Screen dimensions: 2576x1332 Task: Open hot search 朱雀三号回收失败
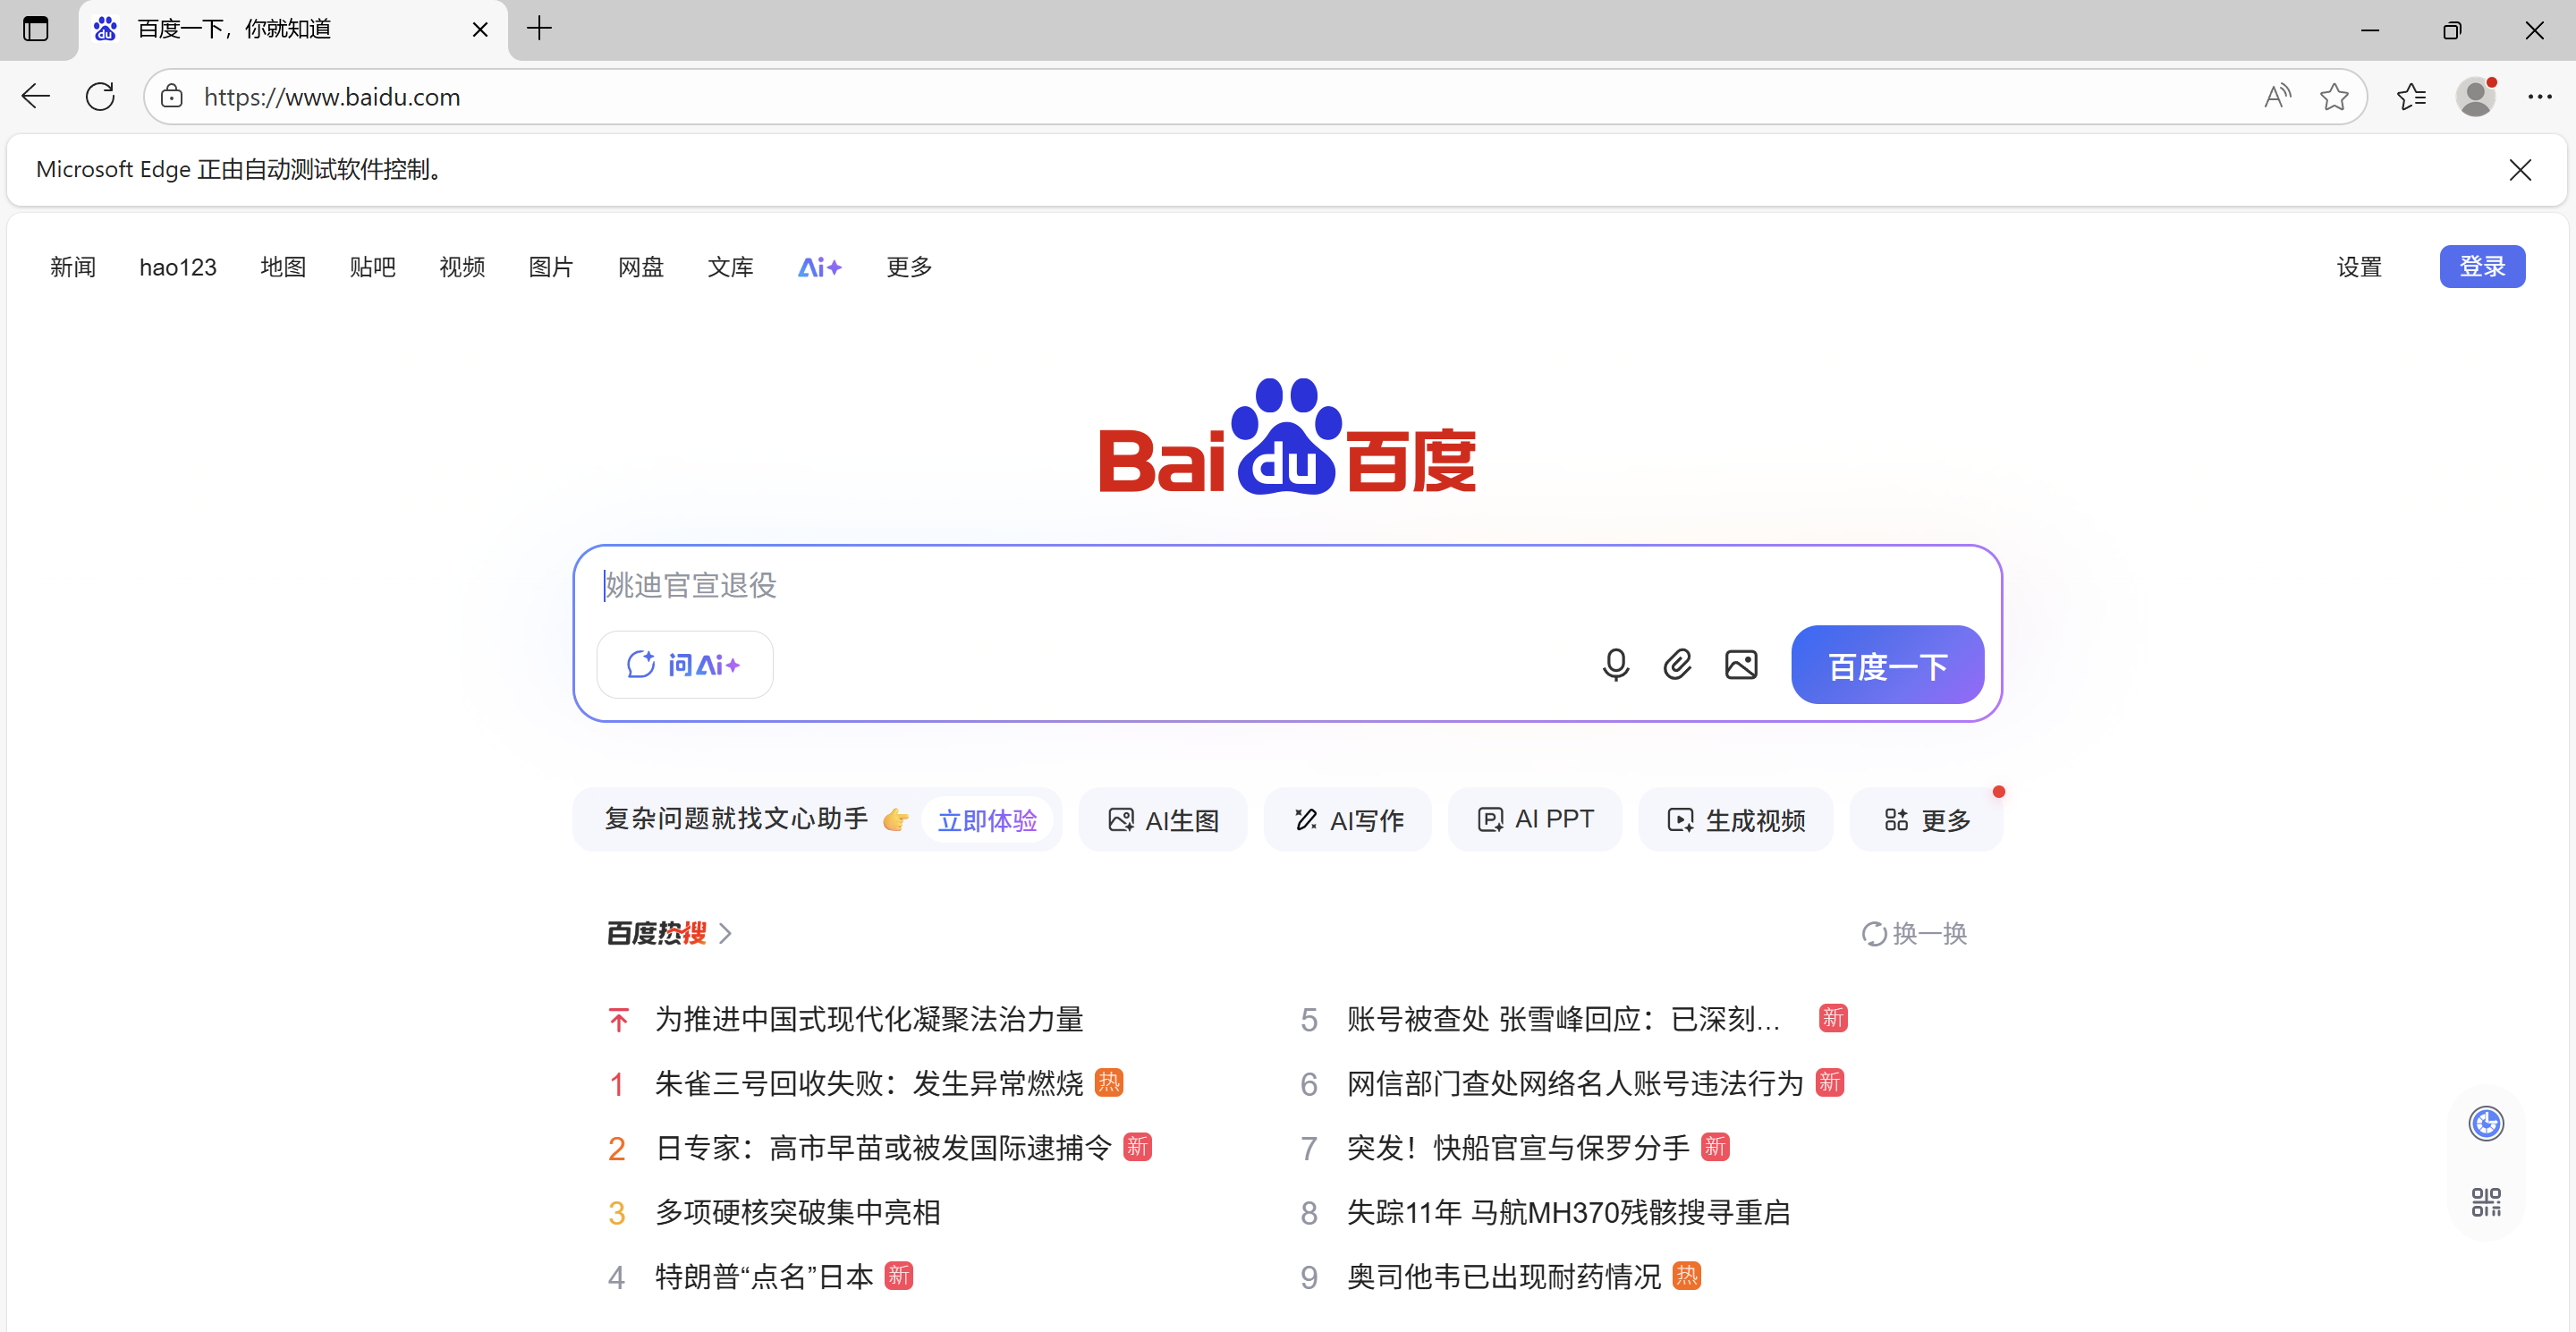[869, 1084]
